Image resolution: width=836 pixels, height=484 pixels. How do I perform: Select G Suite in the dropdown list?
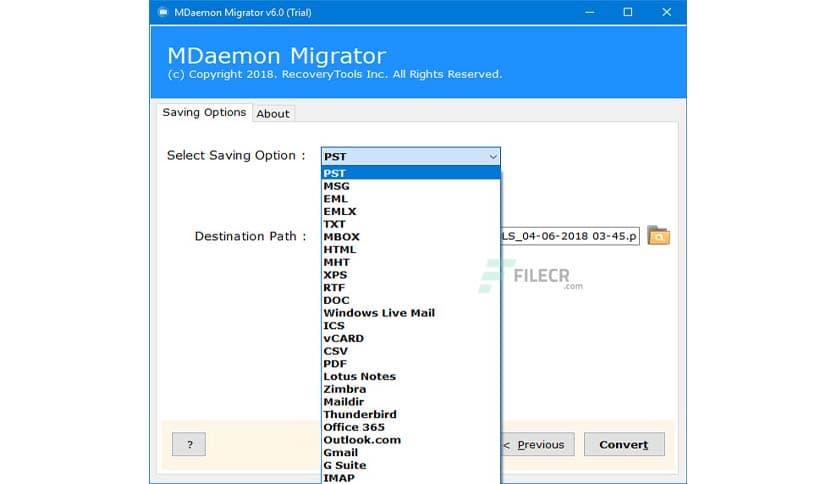tap(411, 465)
